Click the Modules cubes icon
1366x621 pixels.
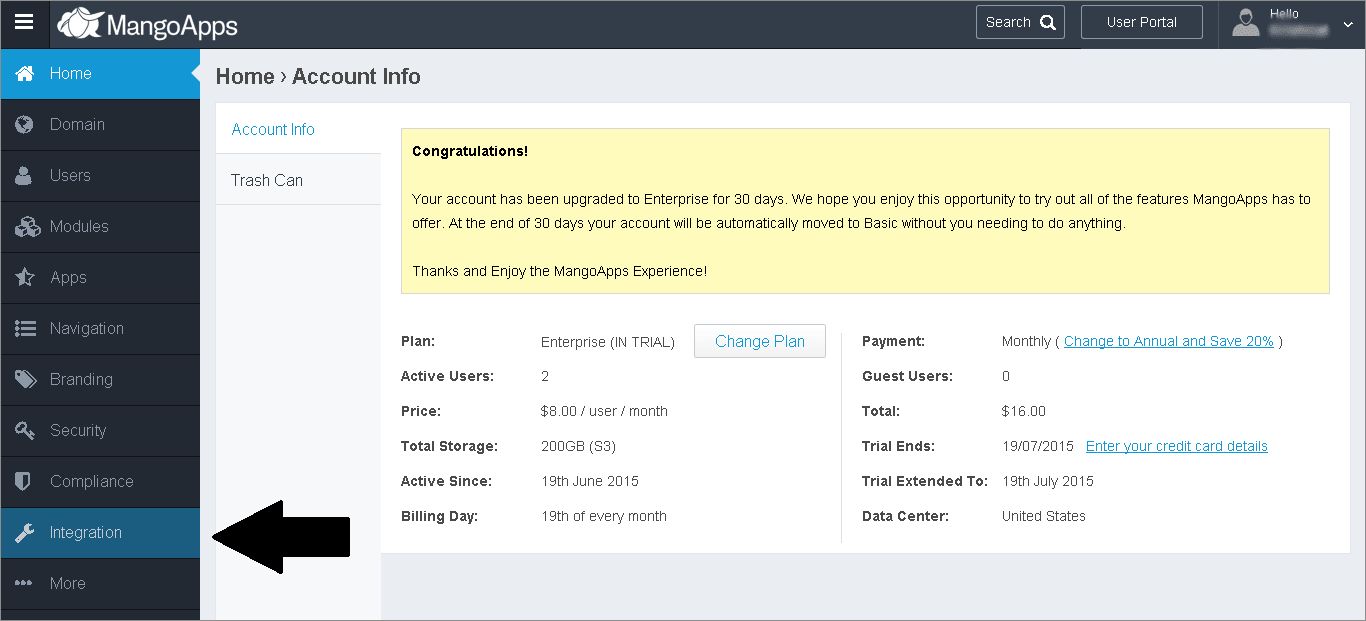click(x=26, y=227)
